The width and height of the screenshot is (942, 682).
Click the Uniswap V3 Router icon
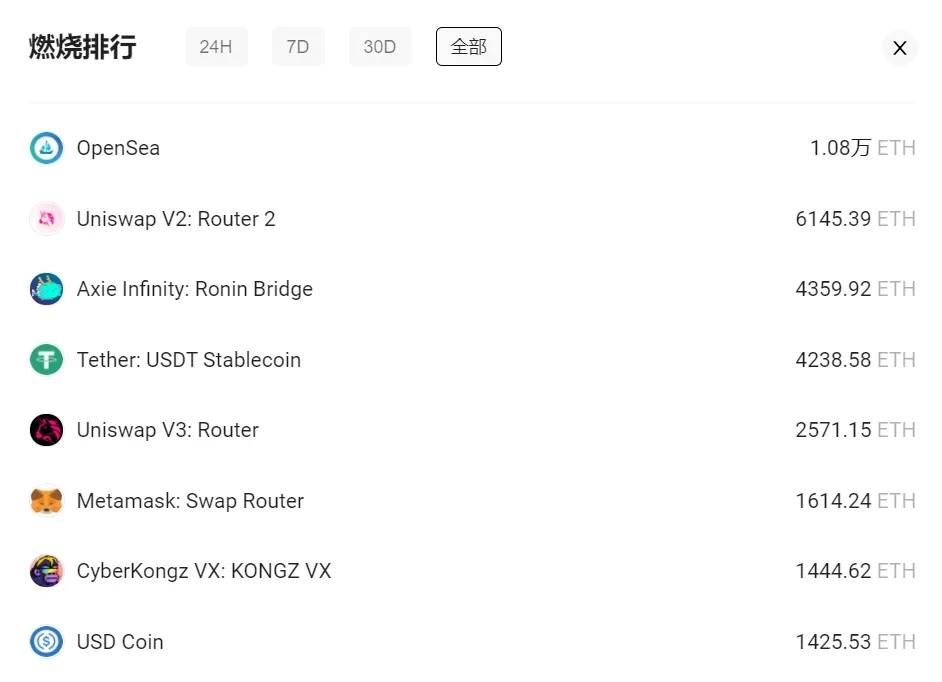(x=46, y=430)
